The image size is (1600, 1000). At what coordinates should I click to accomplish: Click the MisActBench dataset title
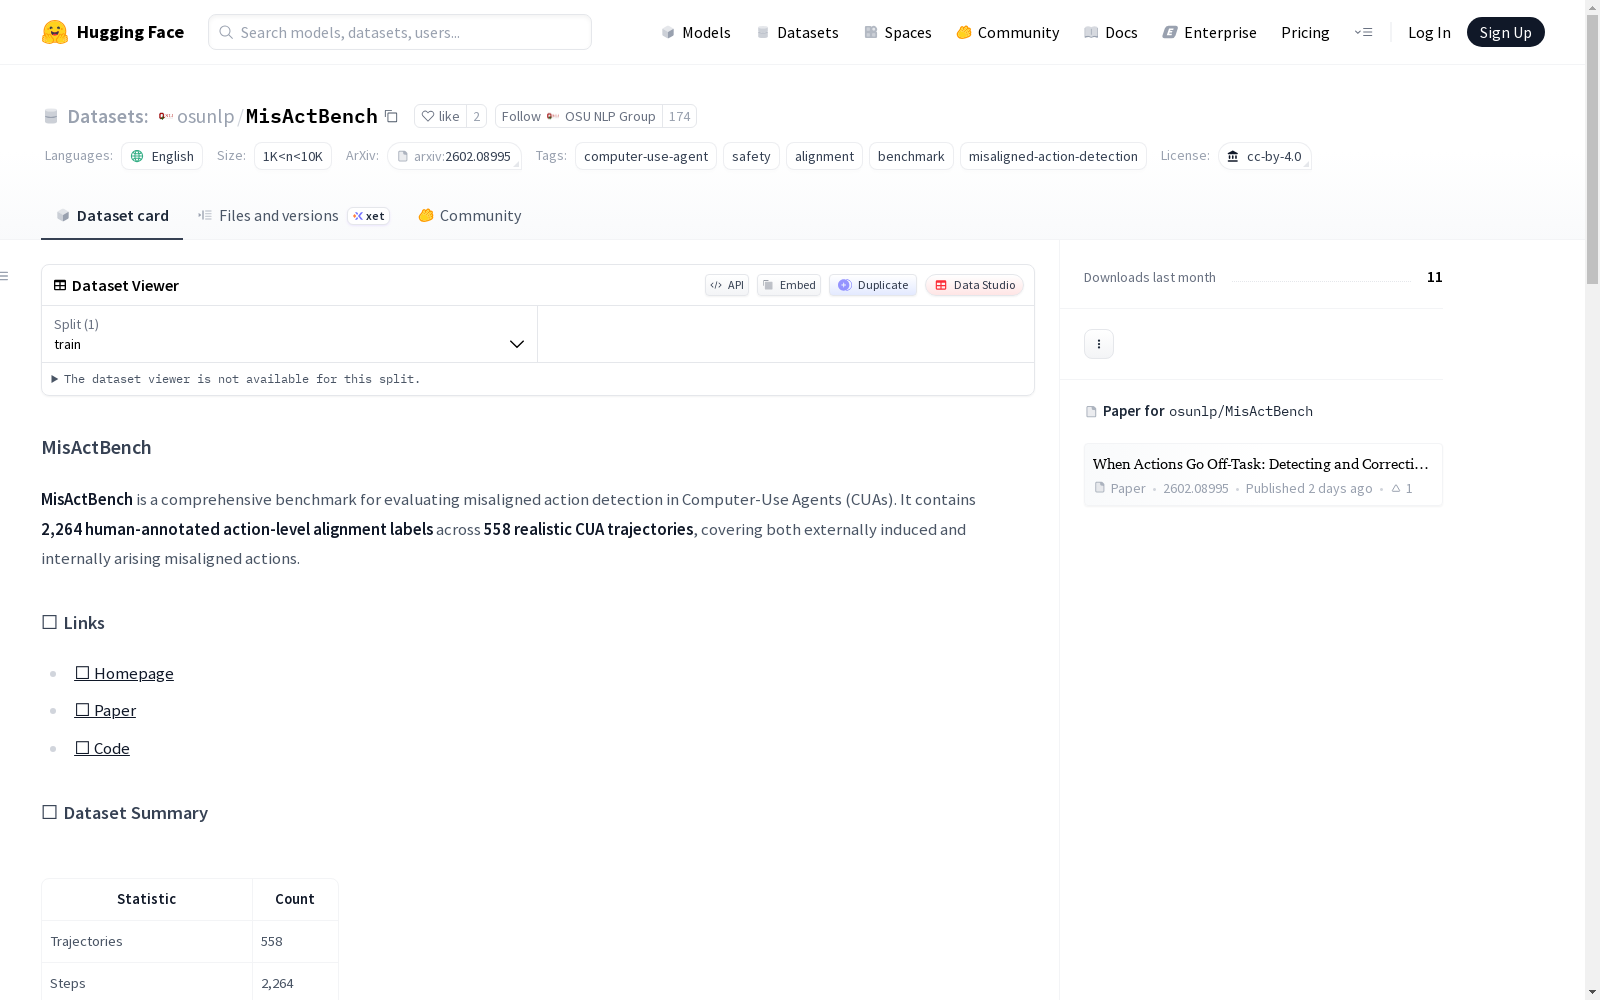(x=312, y=116)
